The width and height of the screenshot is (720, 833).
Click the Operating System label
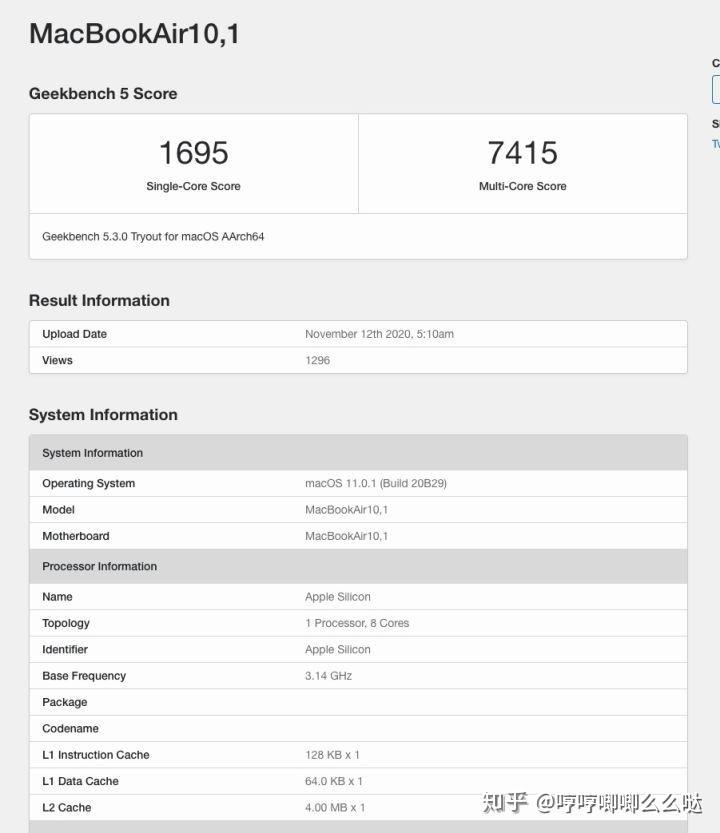(89, 483)
